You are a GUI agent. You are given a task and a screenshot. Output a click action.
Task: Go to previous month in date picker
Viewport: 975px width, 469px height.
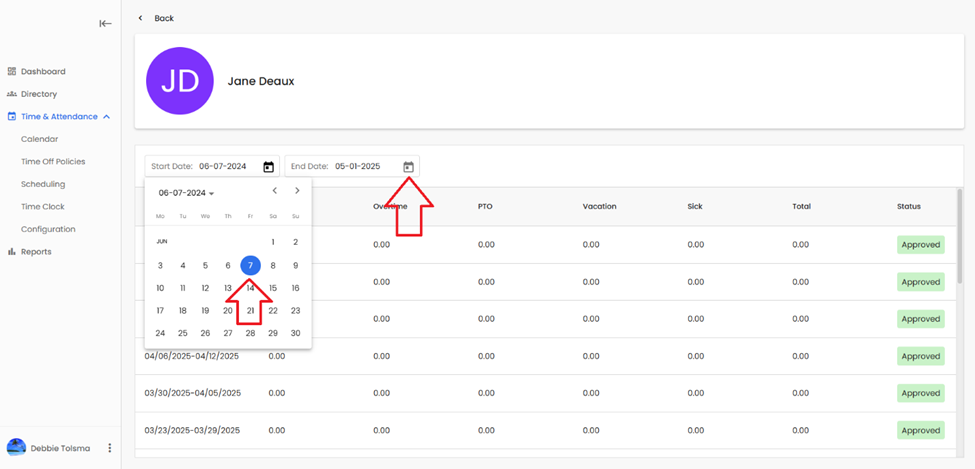[275, 191]
